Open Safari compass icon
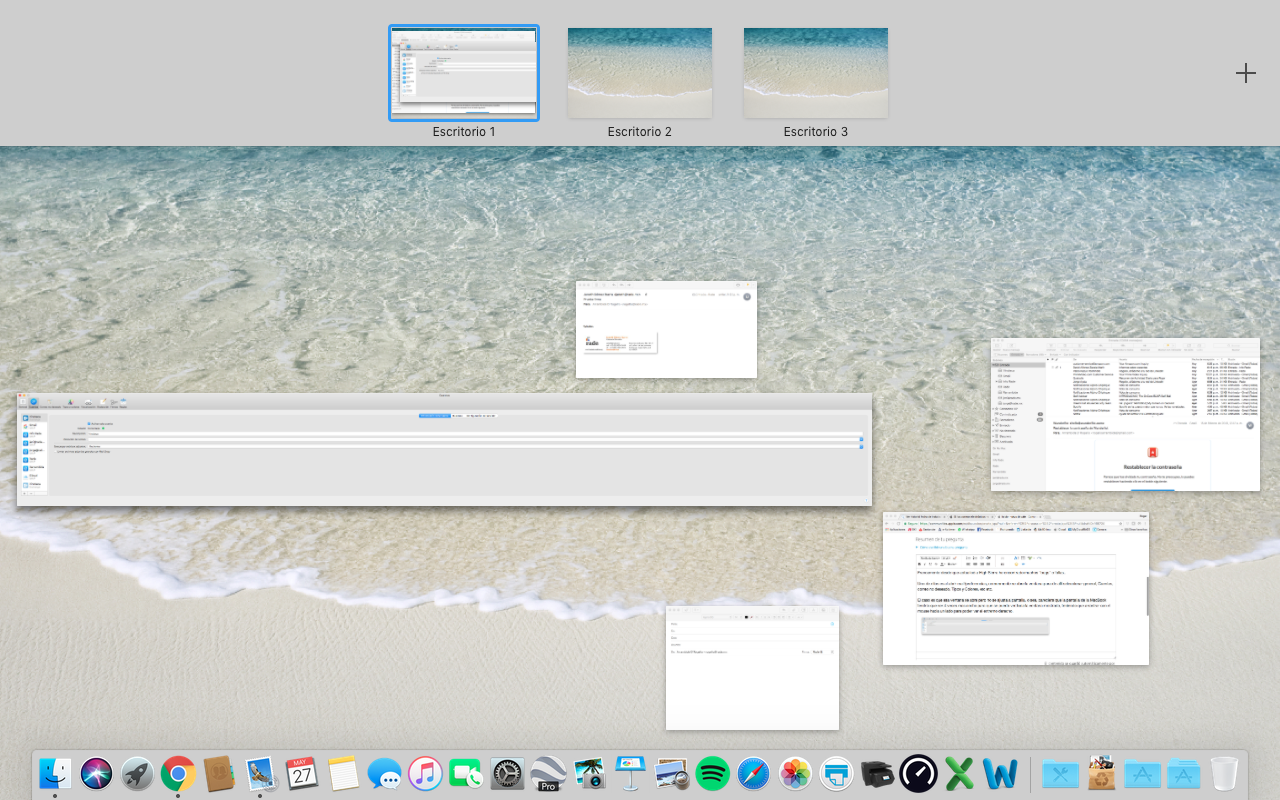 753,773
